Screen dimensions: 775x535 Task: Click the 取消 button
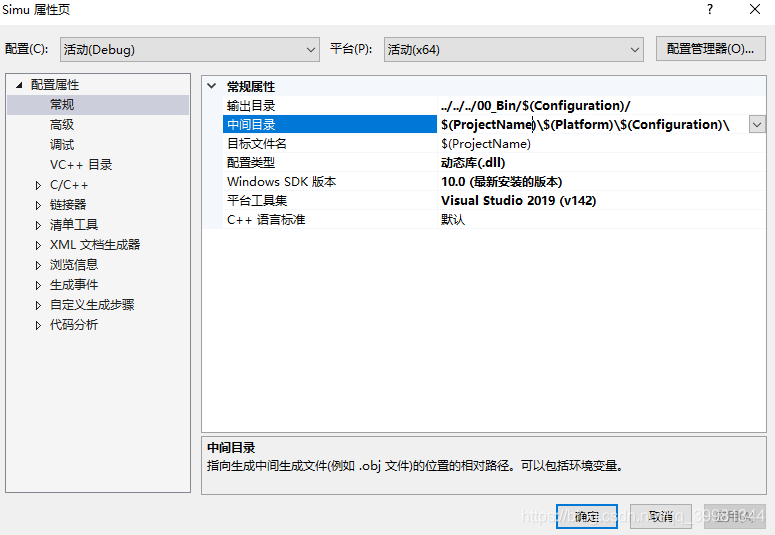coord(661,517)
